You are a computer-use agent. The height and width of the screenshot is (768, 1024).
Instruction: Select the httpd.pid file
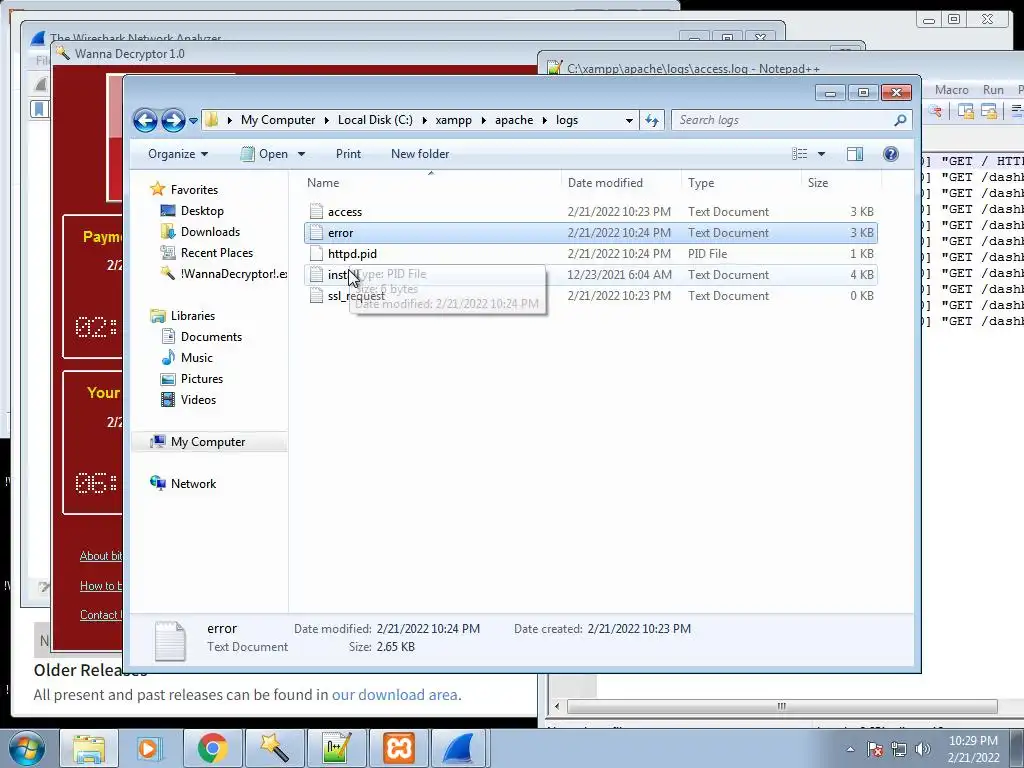point(590,254)
